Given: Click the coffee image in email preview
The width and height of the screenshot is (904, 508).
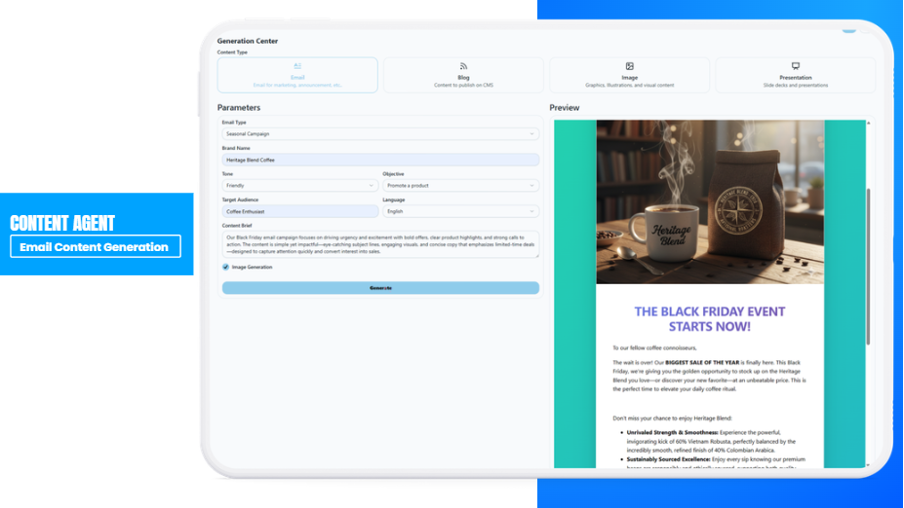Looking at the screenshot, I should click(710, 202).
